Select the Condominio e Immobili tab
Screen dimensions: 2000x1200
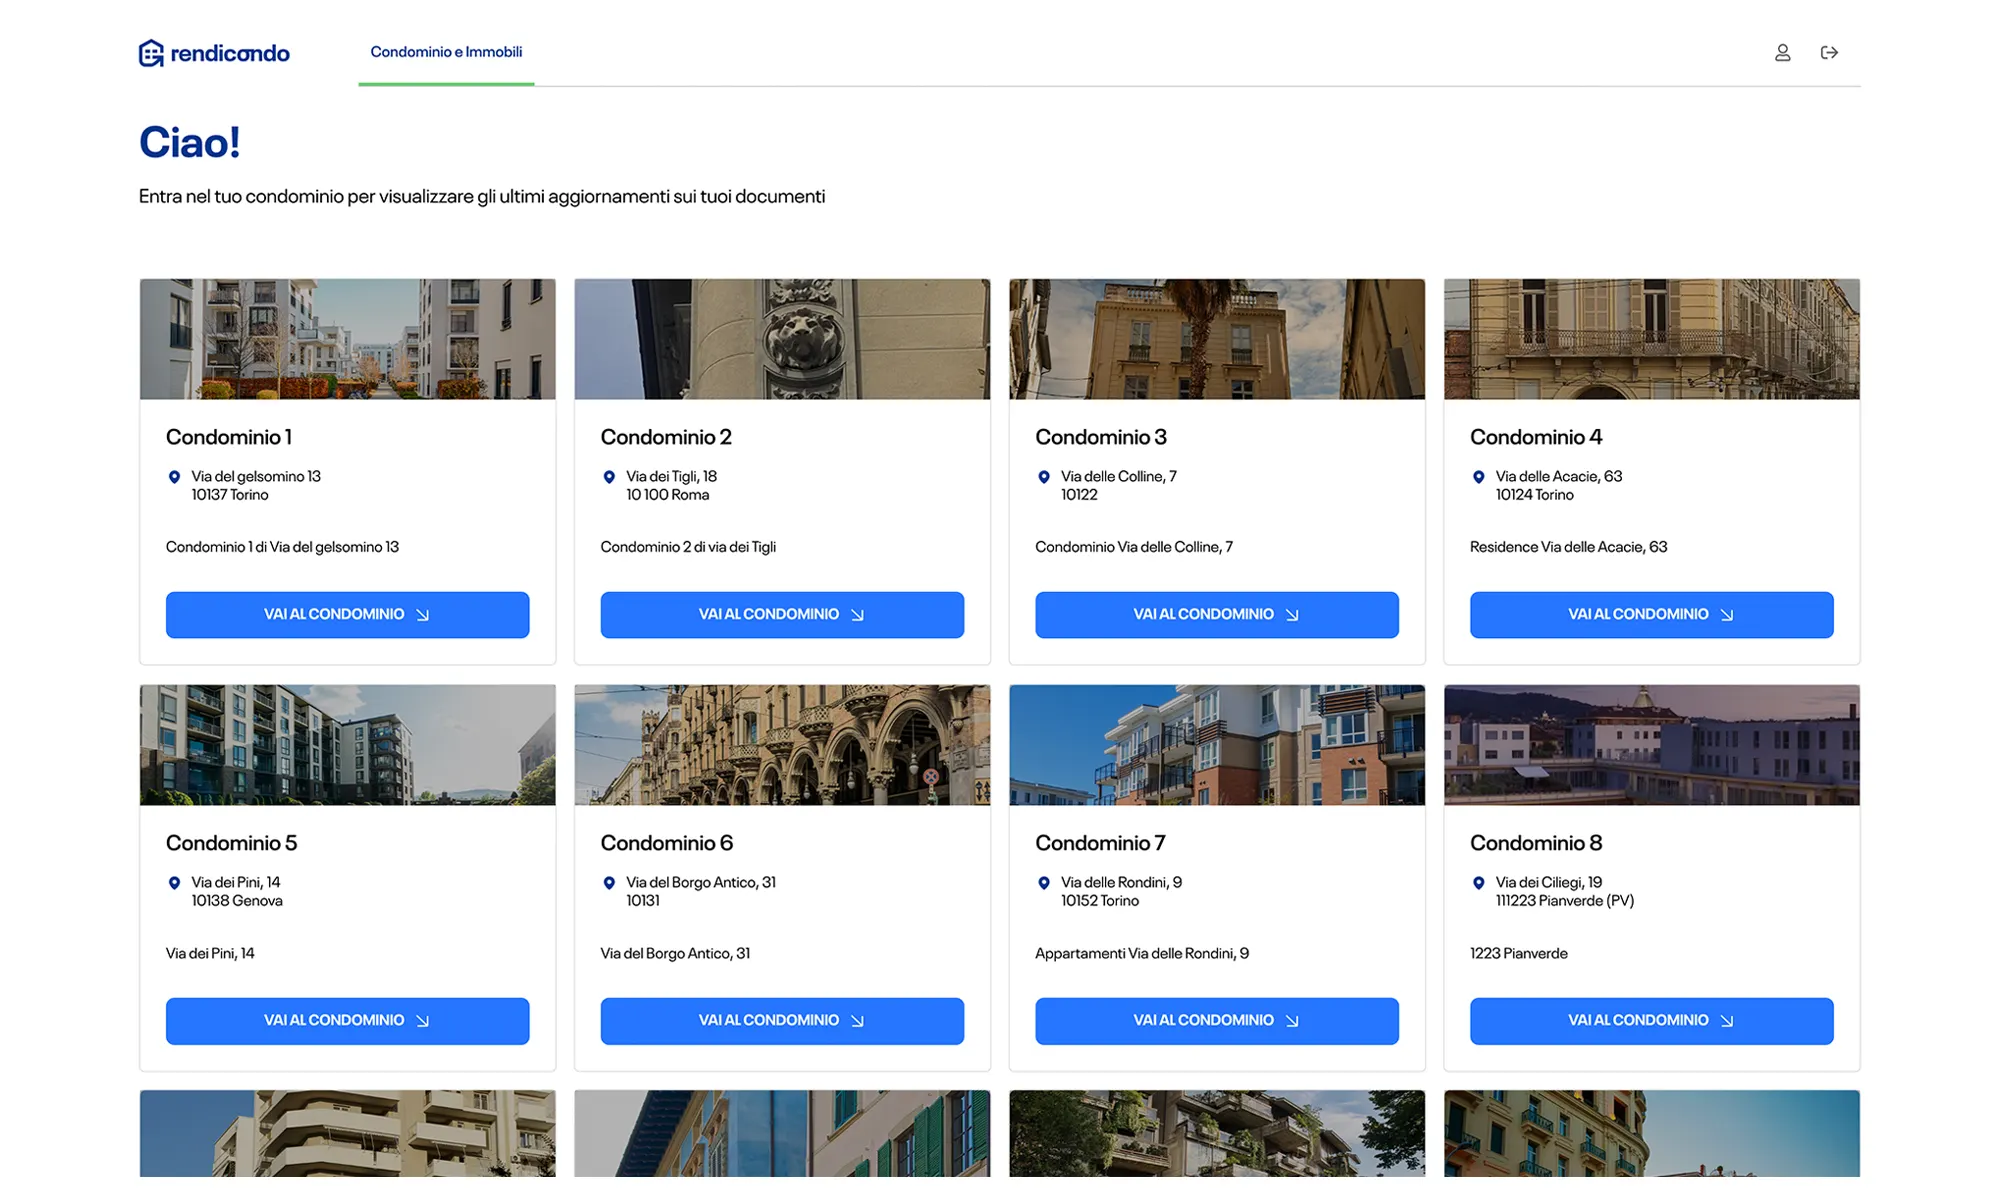[x=446, y=52]
